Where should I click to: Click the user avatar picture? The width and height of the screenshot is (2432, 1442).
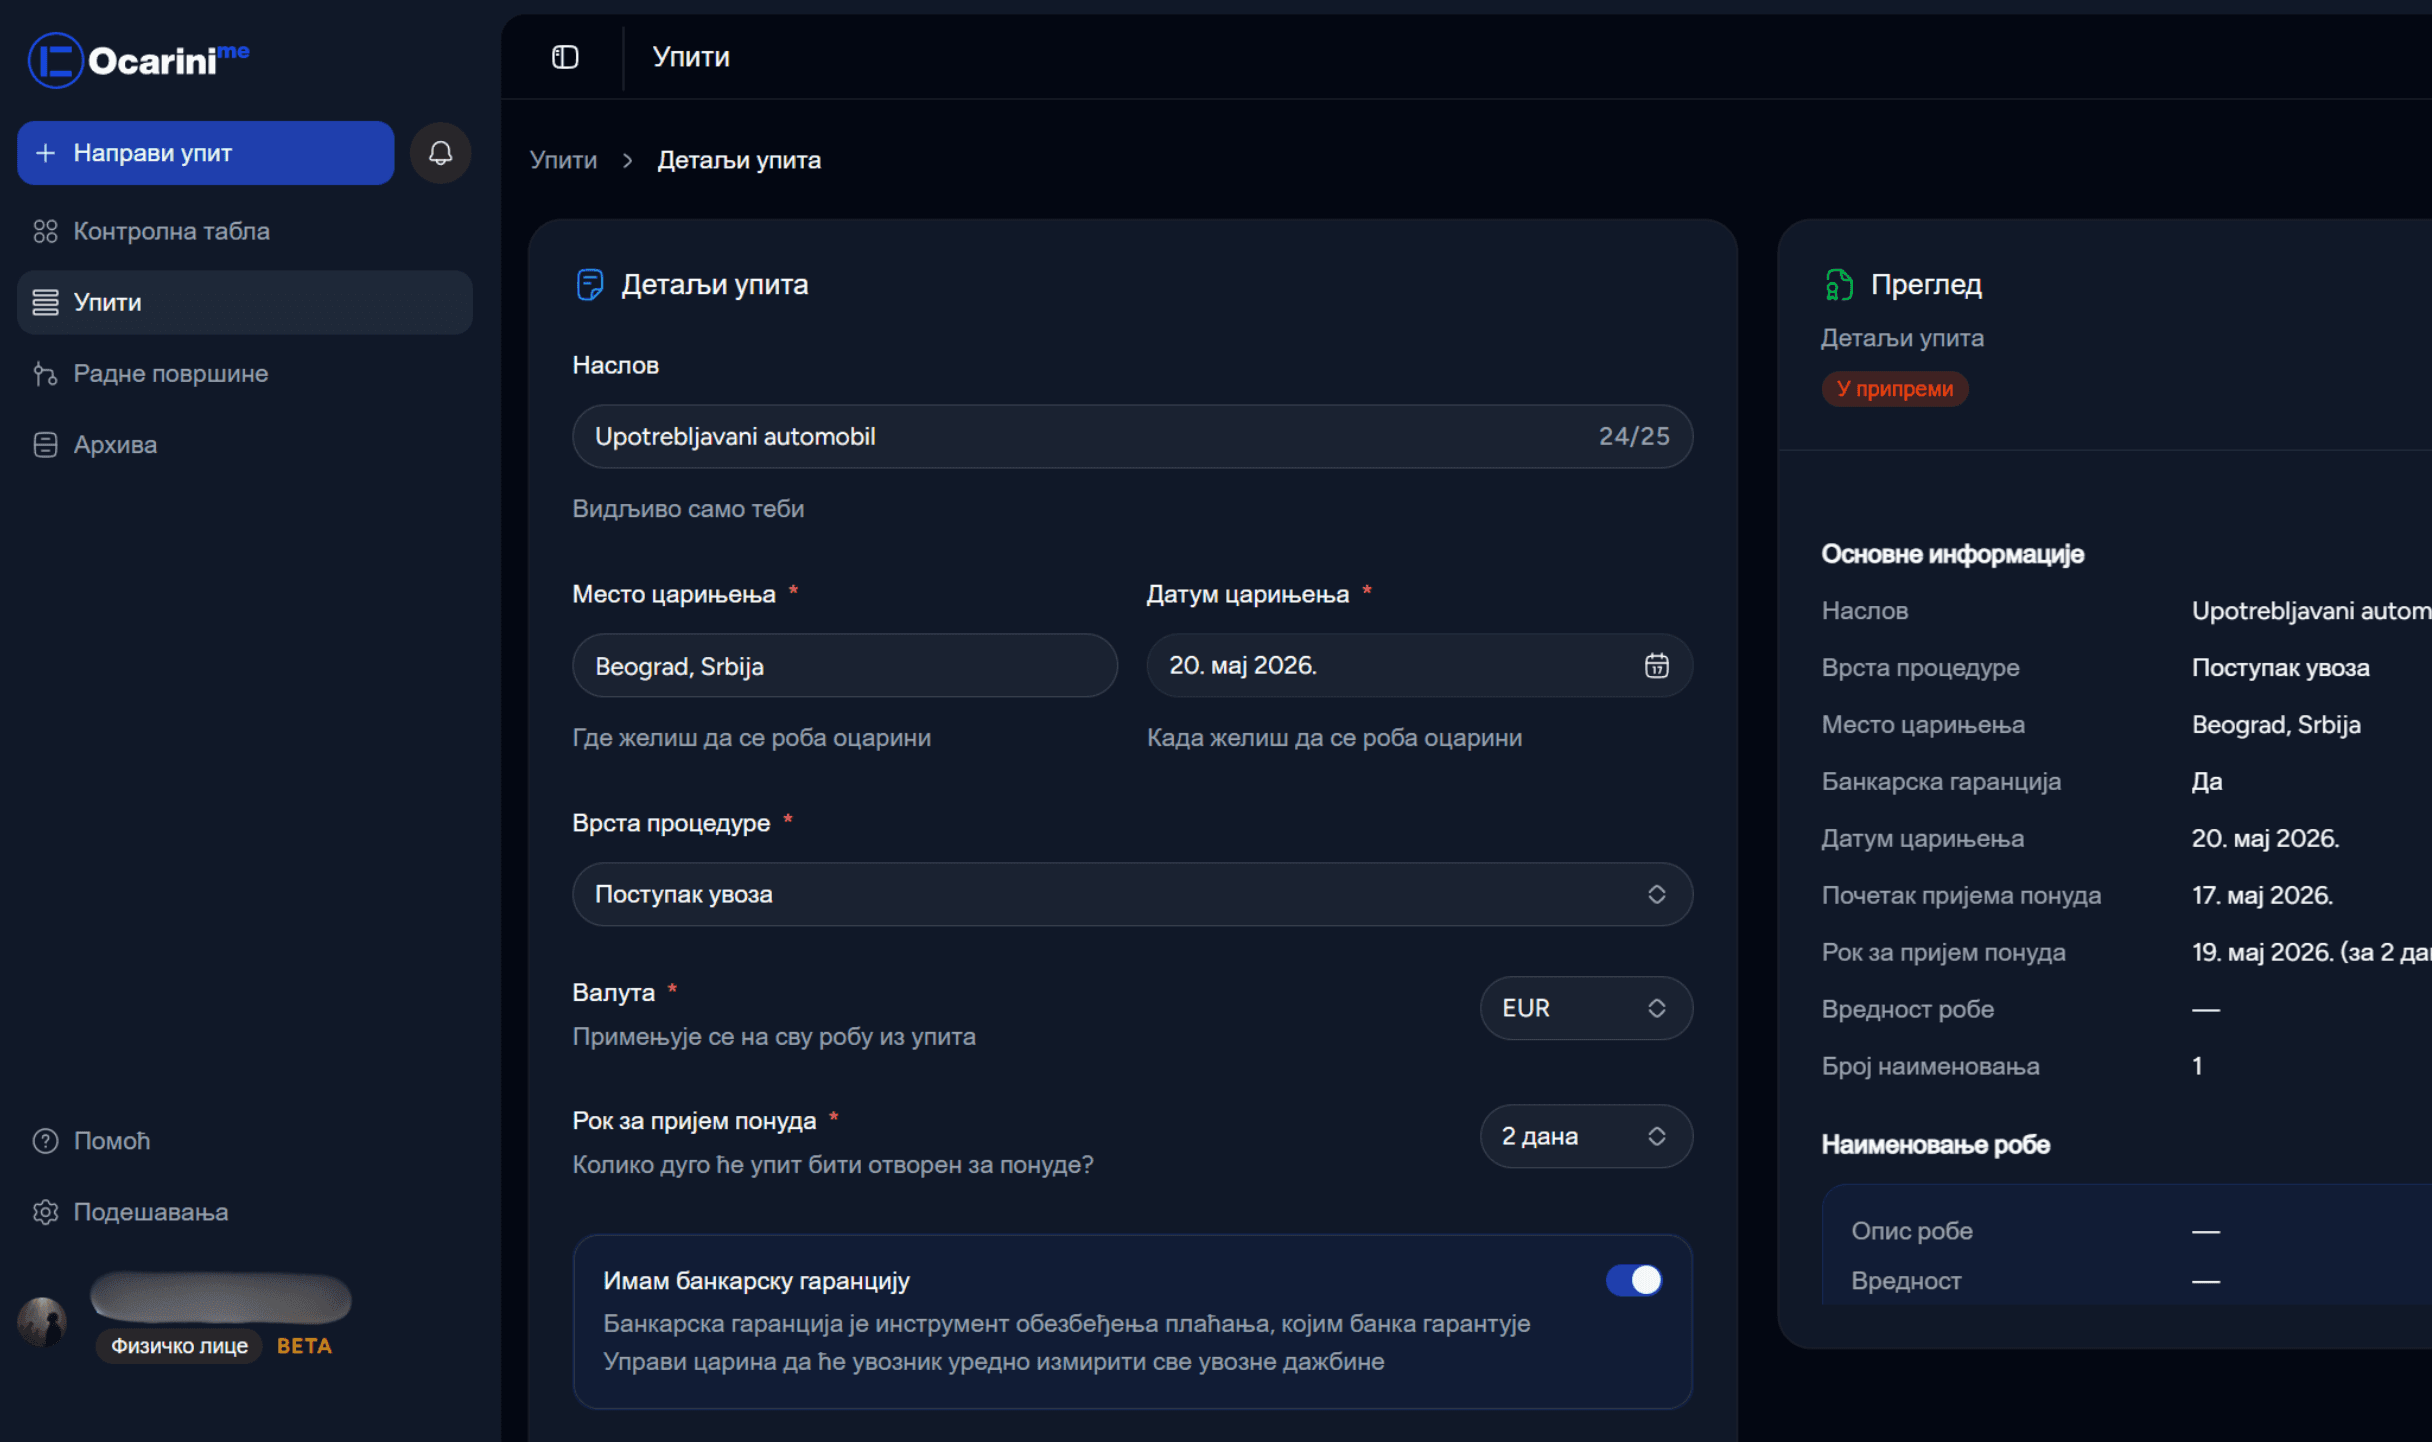pos(42,1321)
